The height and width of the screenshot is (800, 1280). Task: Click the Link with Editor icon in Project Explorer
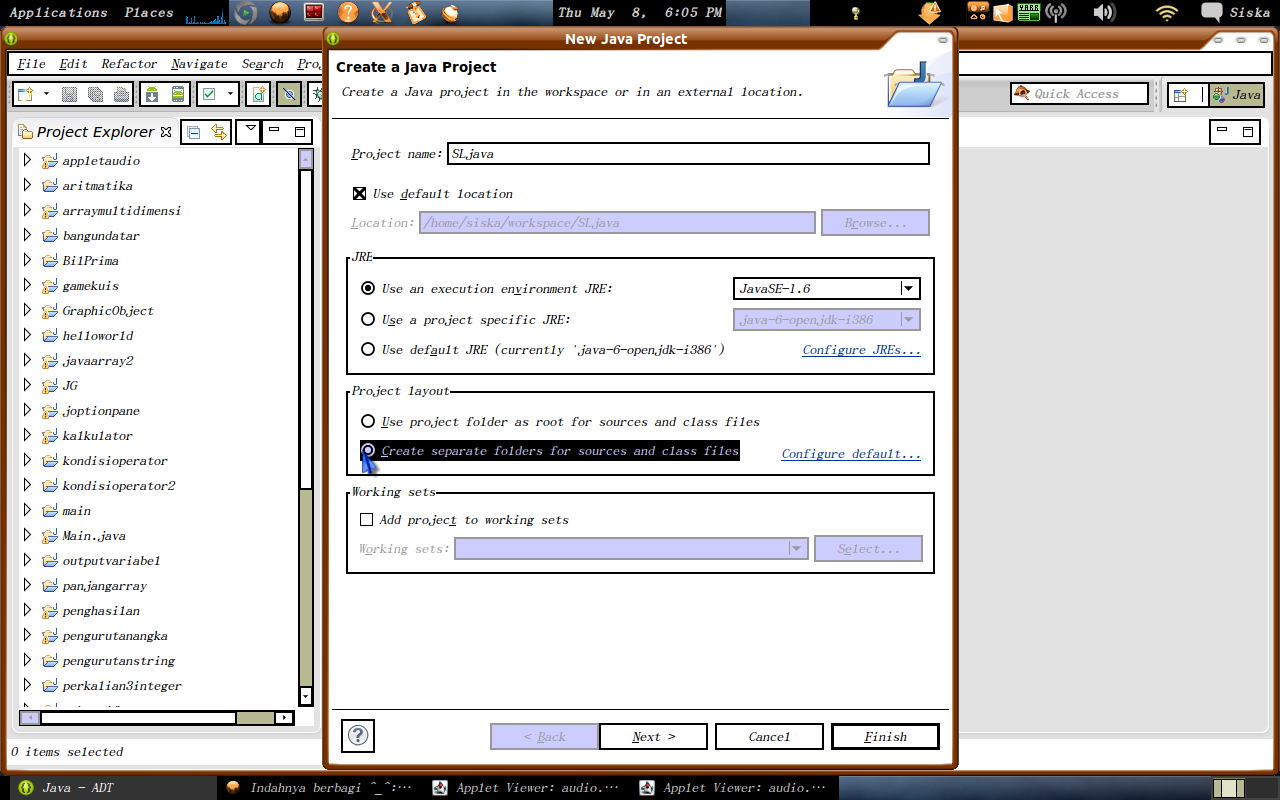pyautogui.click(x=219, y=132)
